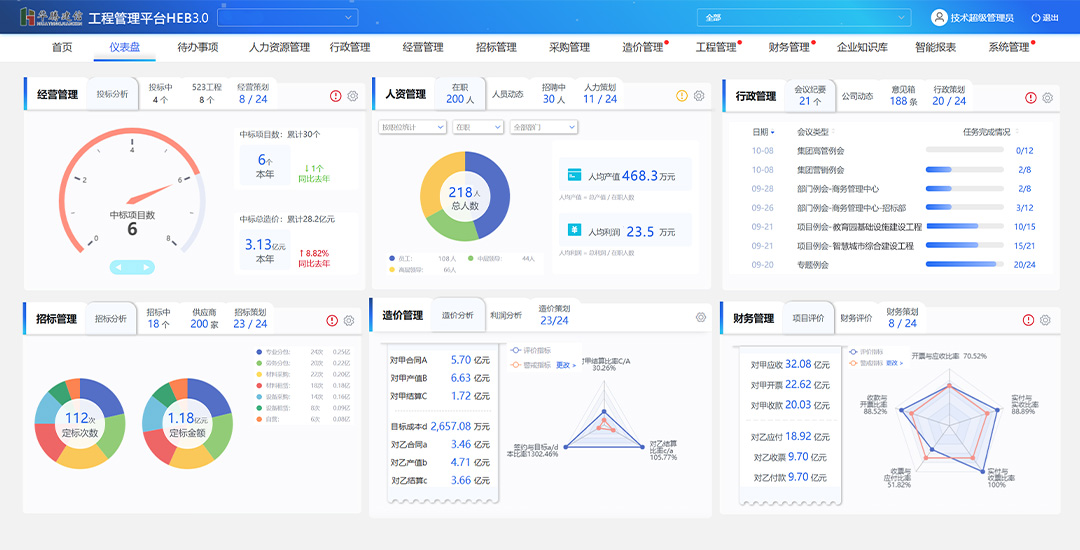Open the 招标管理 panel settings gear
The image size is (1080, 550).
[x=349, y=320]
